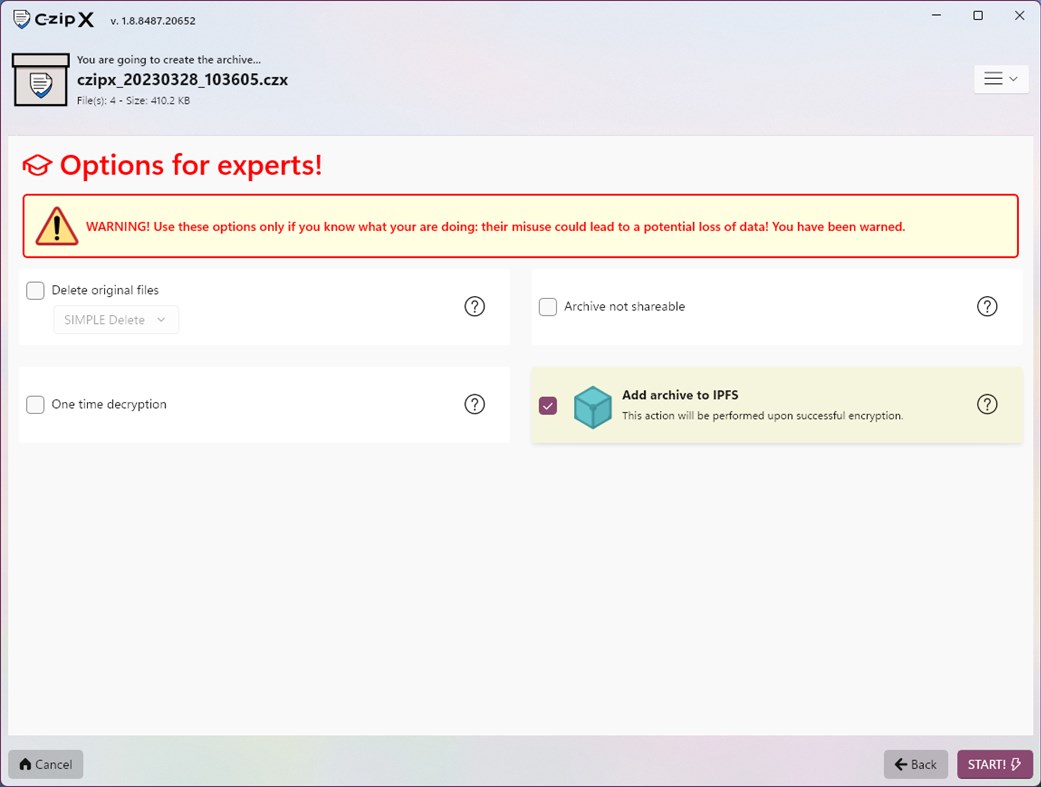The image size is (1041, 787).
Task: Open the application menu button
Action: click(x=1000, y=78)
